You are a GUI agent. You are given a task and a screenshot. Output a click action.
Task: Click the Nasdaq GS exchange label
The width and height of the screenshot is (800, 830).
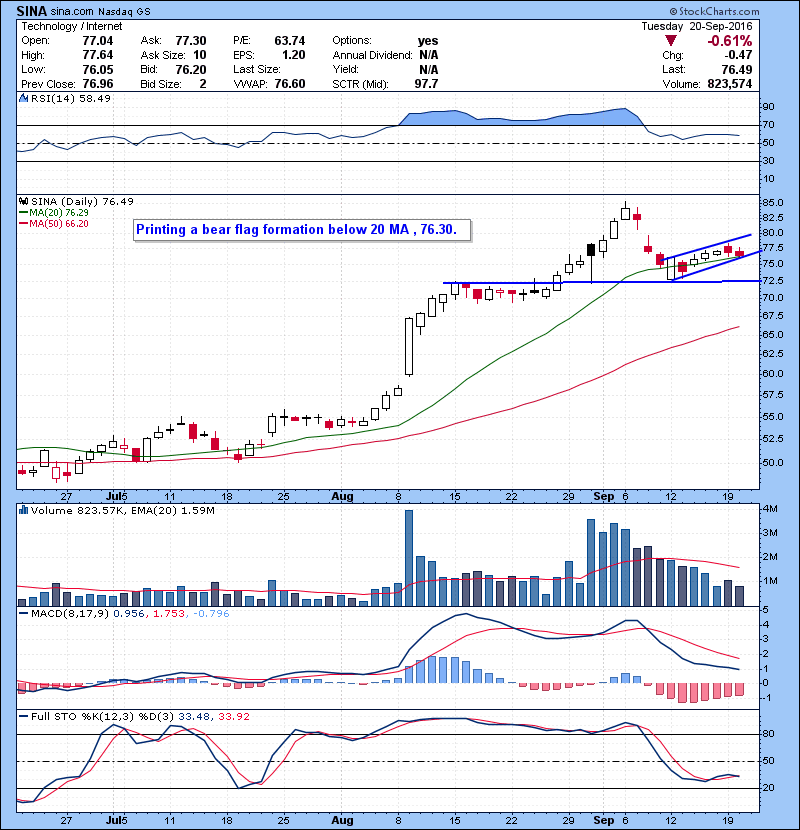pos(124,12)
